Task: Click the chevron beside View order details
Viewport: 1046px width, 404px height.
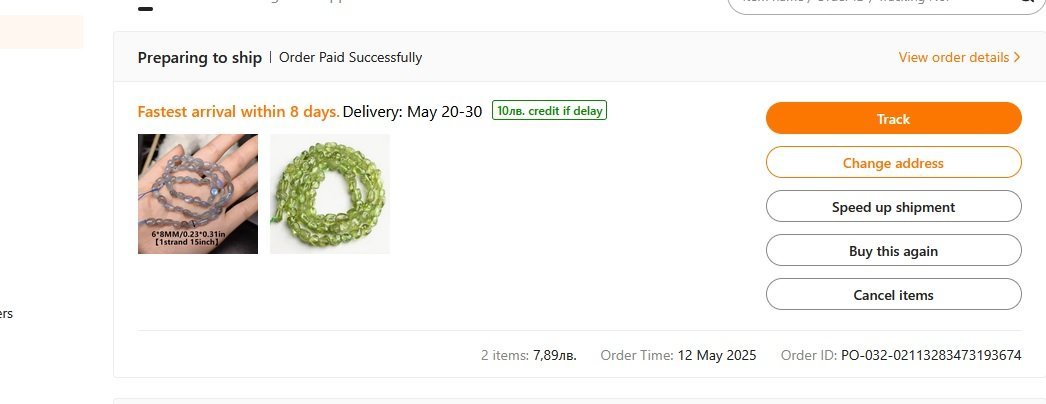Action: 1017,57
